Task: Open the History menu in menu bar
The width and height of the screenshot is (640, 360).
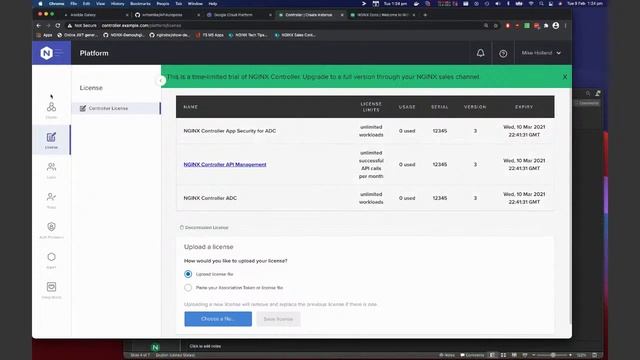Action: coord(118,4)
